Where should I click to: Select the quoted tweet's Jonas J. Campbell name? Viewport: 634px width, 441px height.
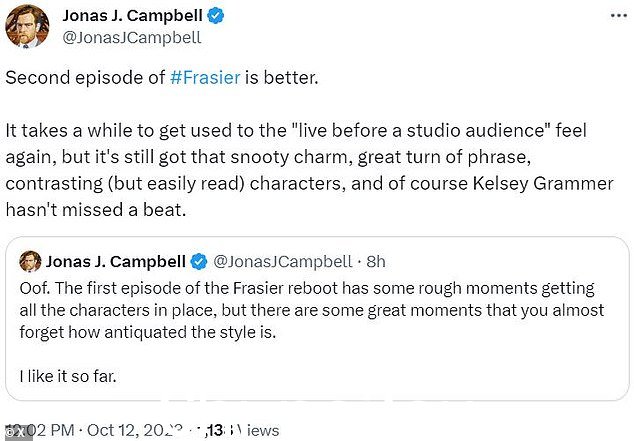116,262
